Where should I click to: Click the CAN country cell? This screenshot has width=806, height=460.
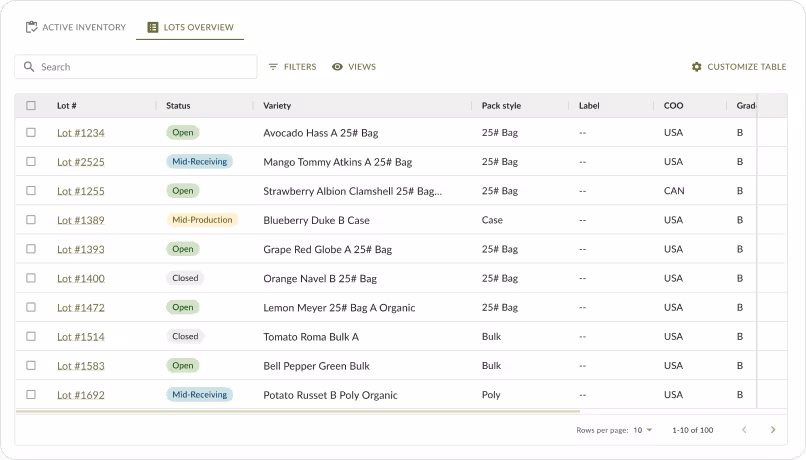(674, 191)
